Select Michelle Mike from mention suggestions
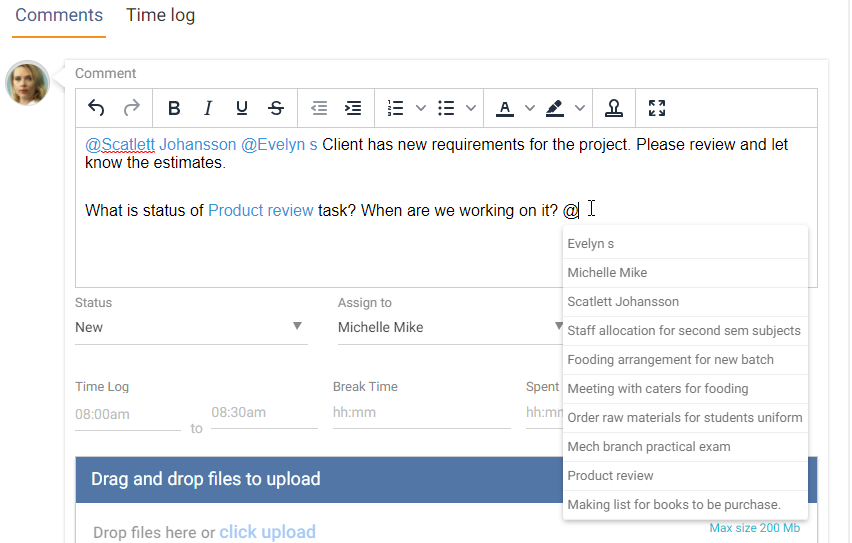 (x=607, y=273)
